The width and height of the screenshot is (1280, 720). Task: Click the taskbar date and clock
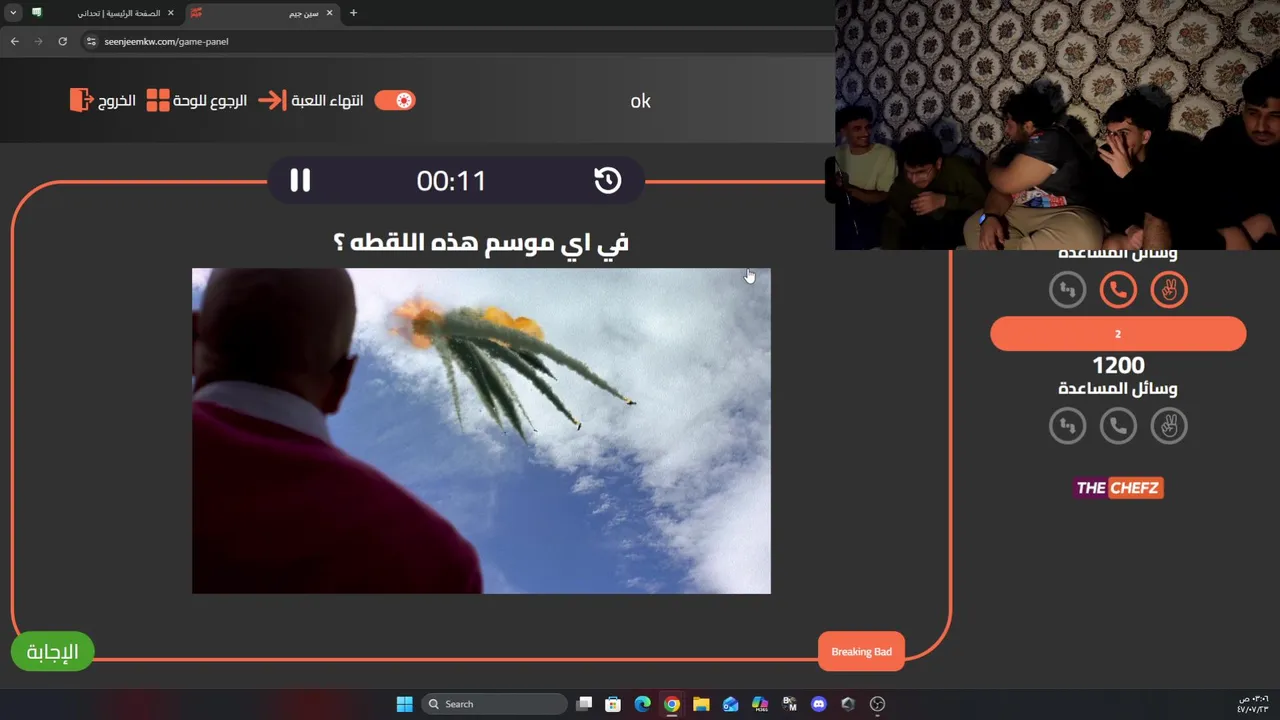1253,704
